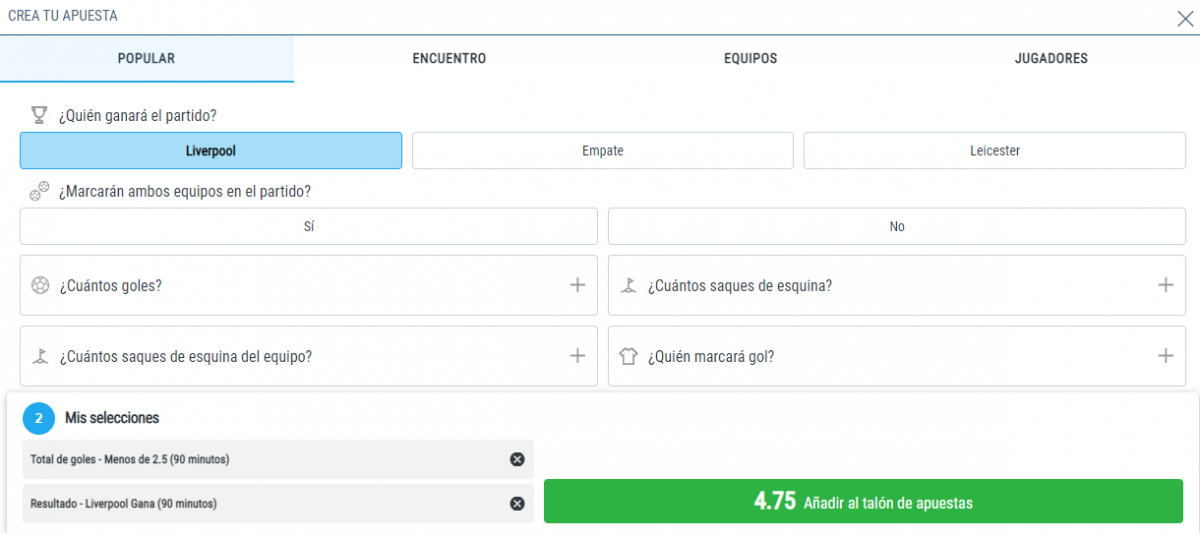Click the soccer ball icon next to '¿Cuántos goles?'
The height and width of the screenshot is (540, 1200).
pyautogui.click(x=40, y=285)
